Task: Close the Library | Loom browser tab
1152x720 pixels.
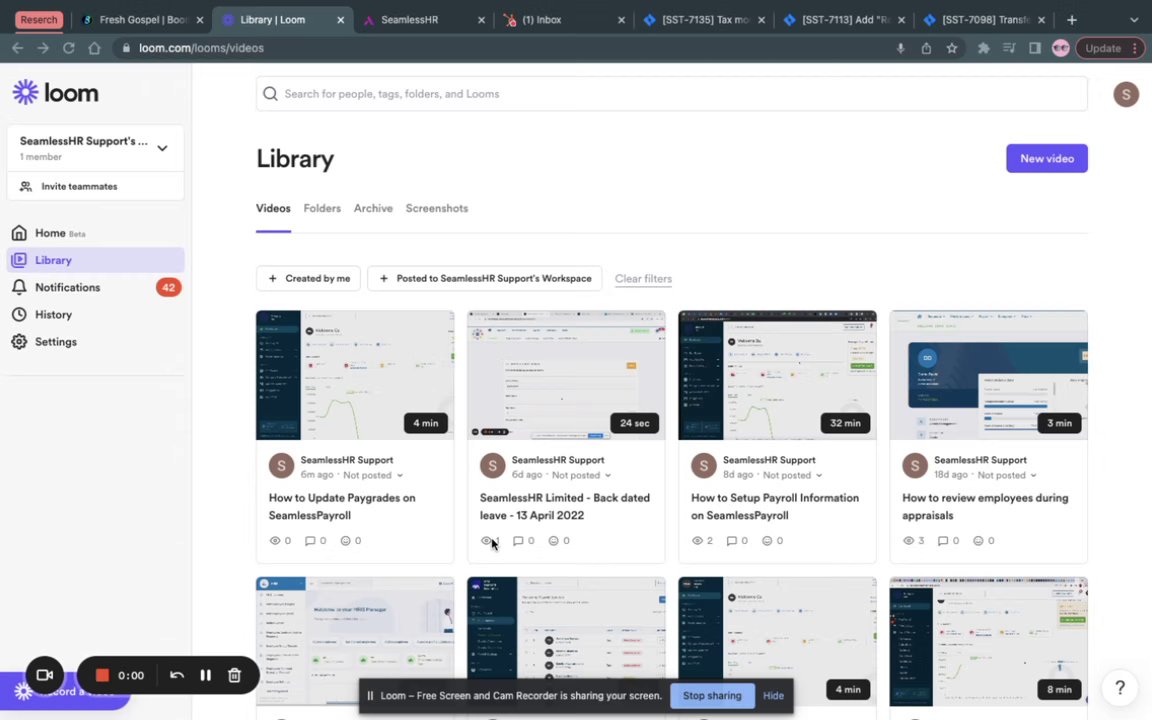Action: (340, 20)
